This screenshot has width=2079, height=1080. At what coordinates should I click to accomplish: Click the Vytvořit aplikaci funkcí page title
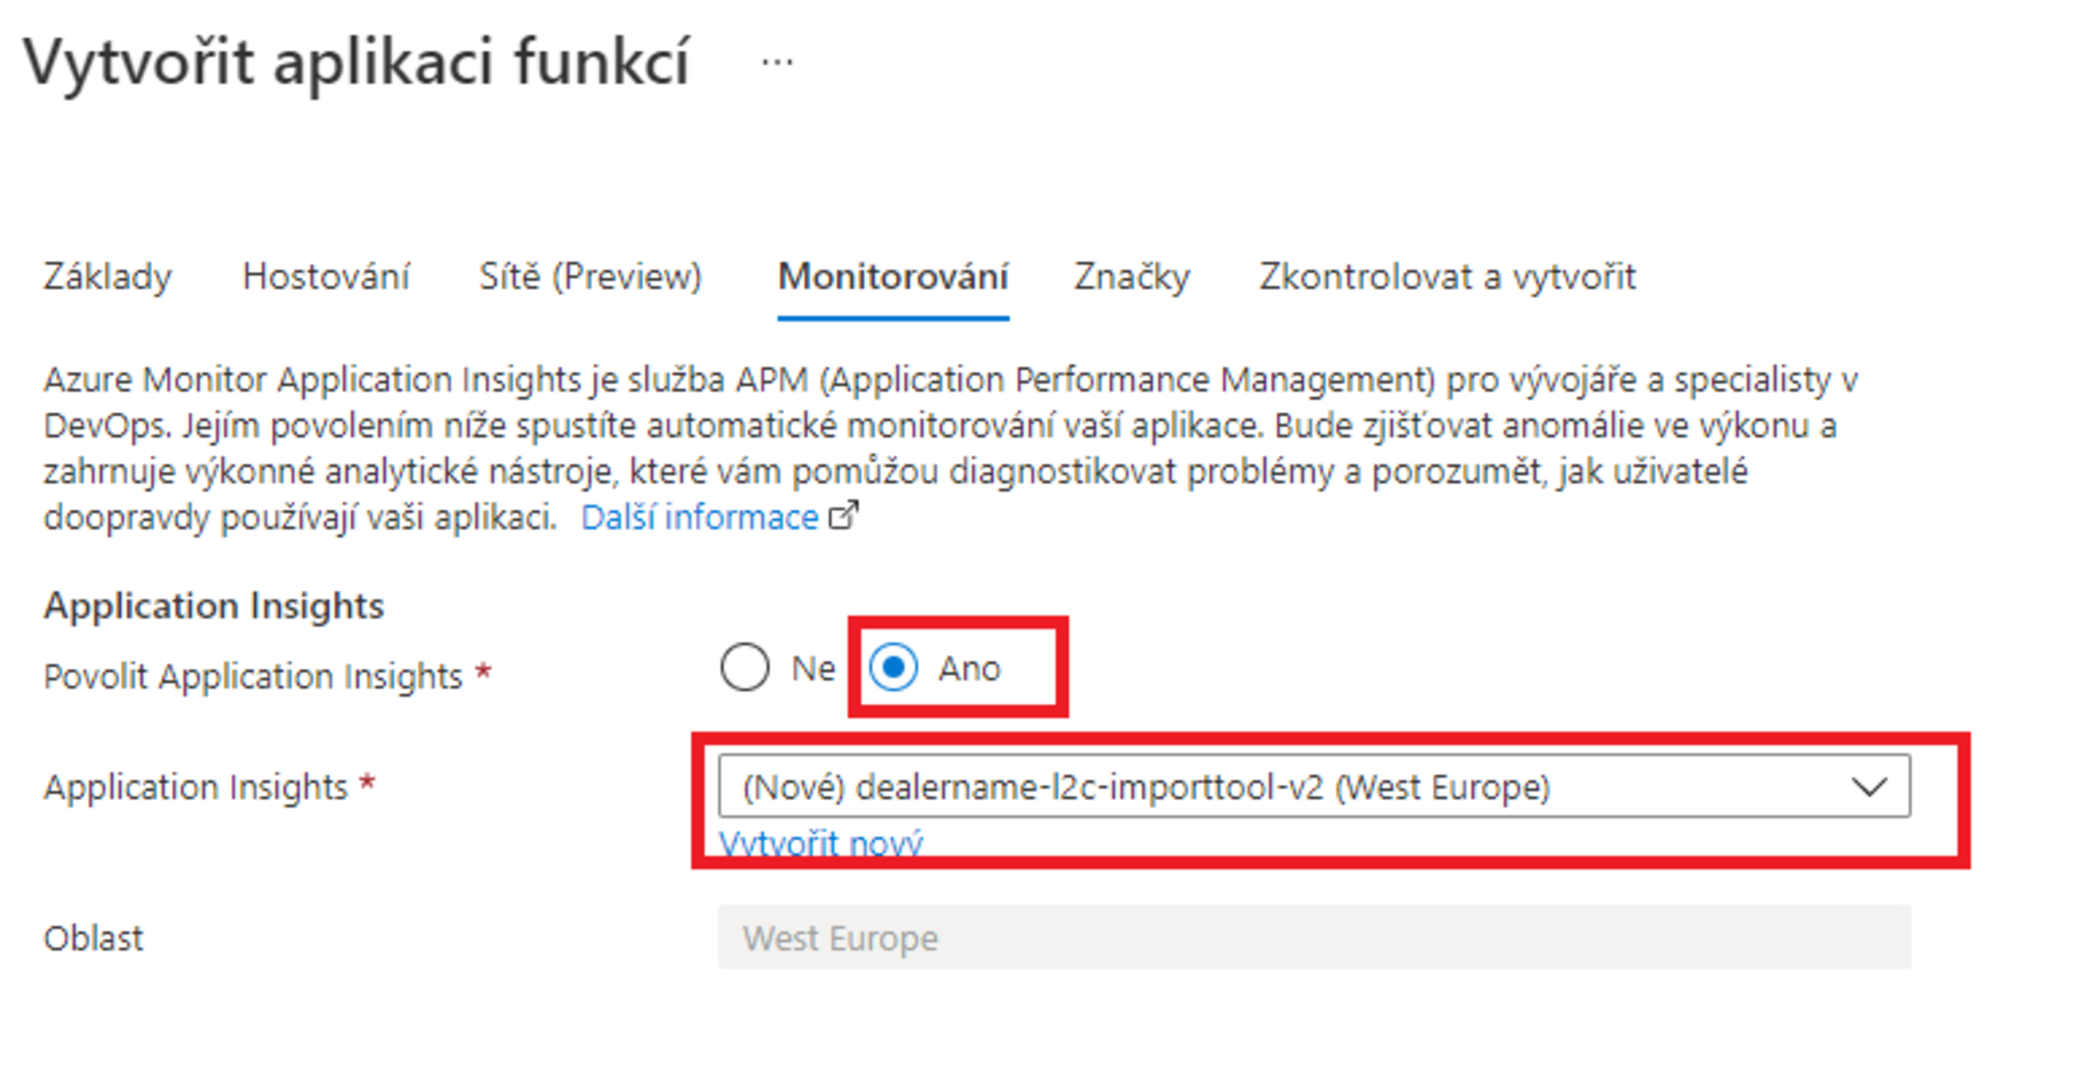tap(356, 63)
